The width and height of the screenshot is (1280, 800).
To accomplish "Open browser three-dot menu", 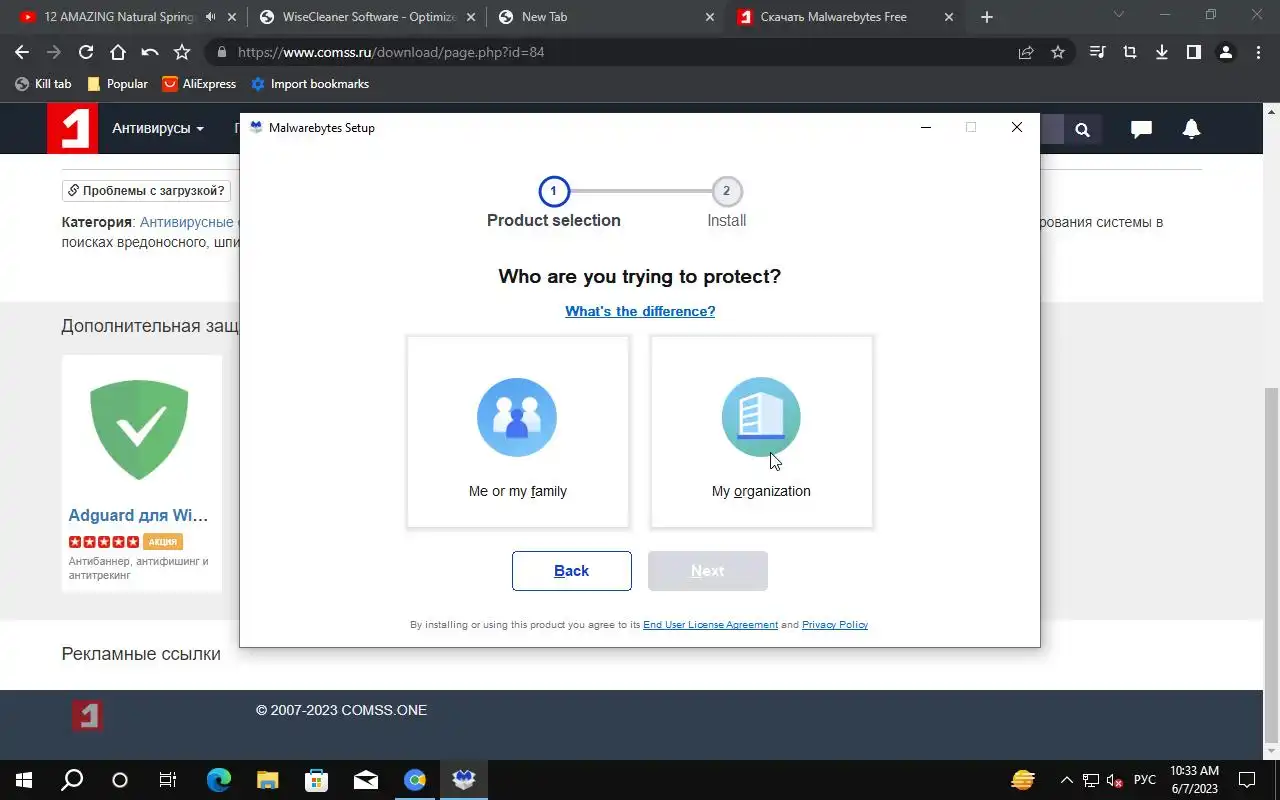I will [x=1258, y=52].
